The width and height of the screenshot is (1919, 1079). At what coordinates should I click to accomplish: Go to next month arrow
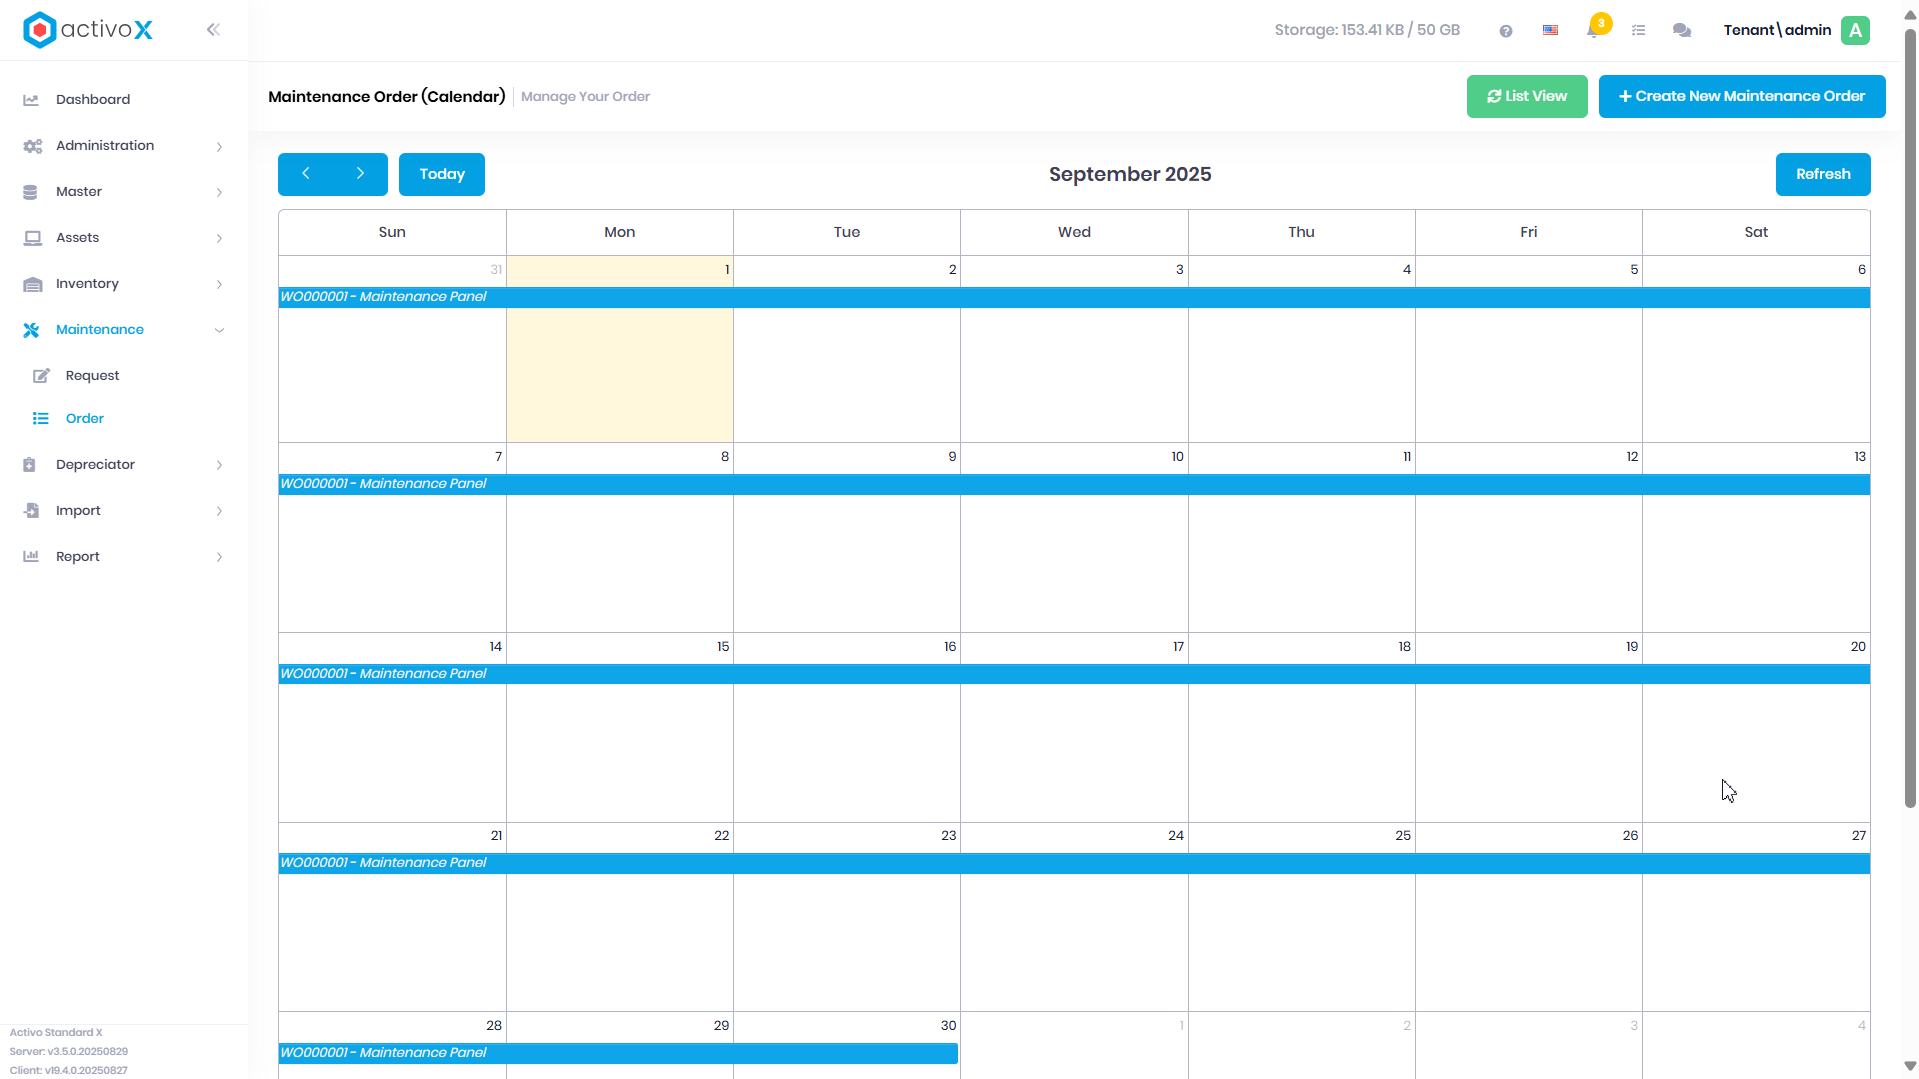(360, 174)
